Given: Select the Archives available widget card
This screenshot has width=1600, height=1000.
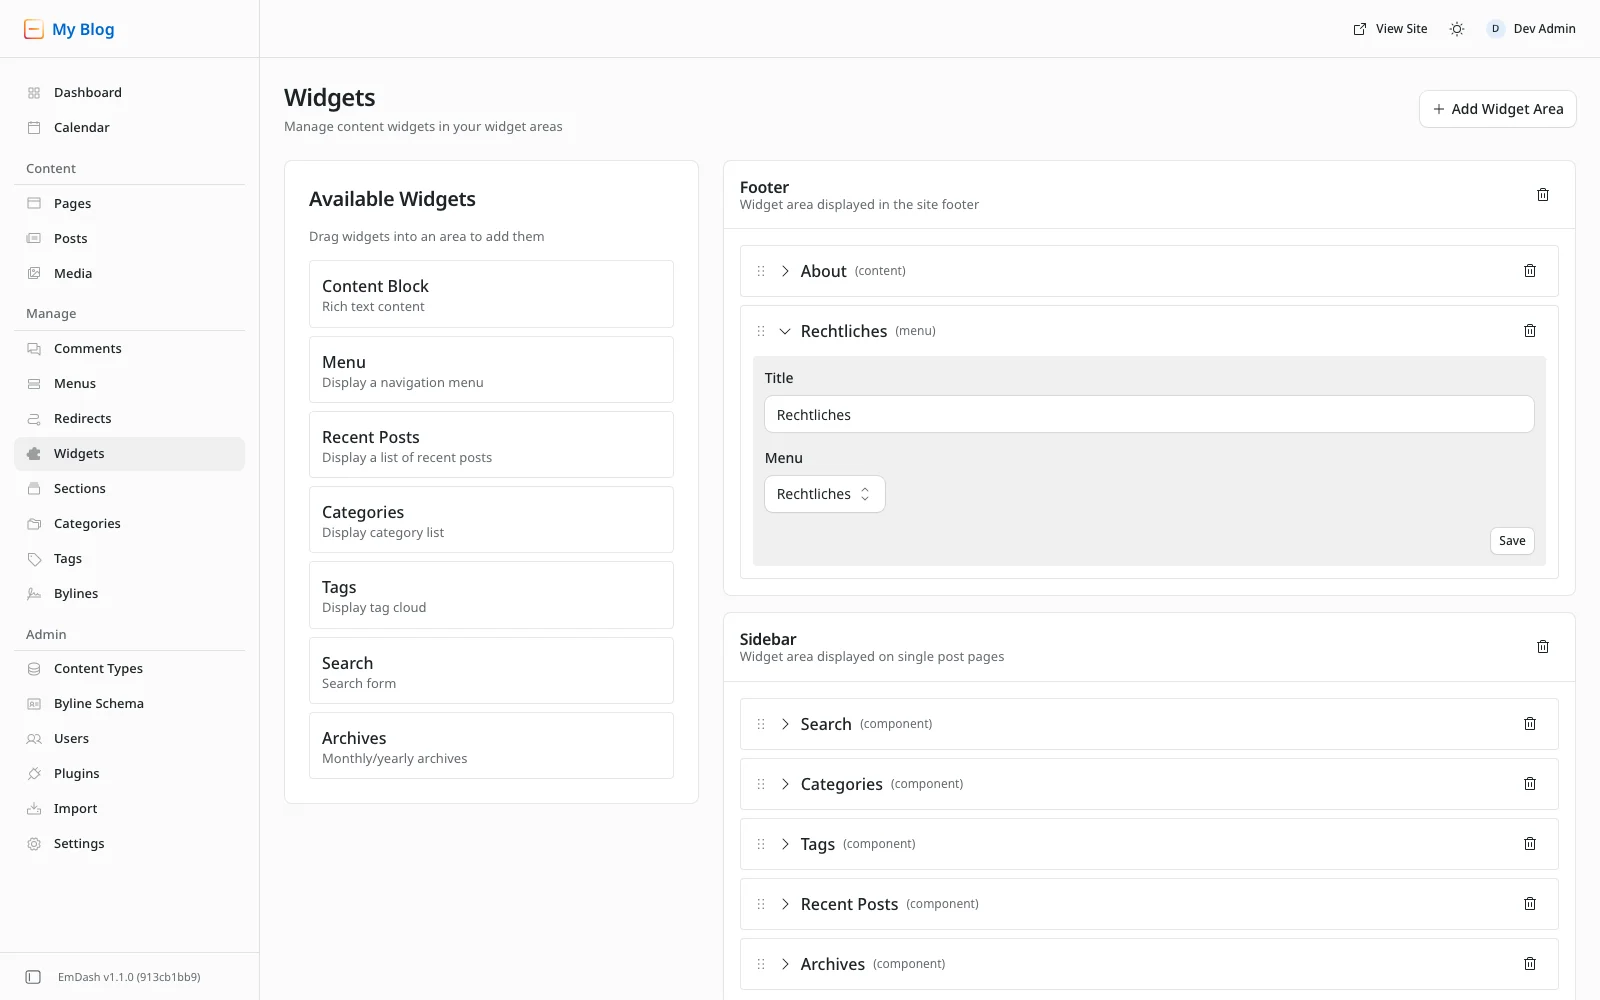Looking at the screenshot, I should click(x=491, y=746).
